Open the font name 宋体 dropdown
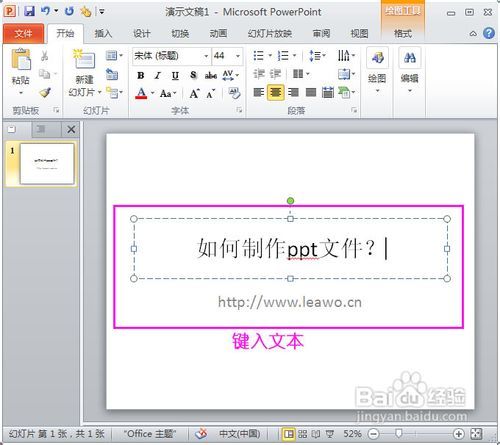The height and width of the screenshot is (445, 500). [x=206, y=56]
